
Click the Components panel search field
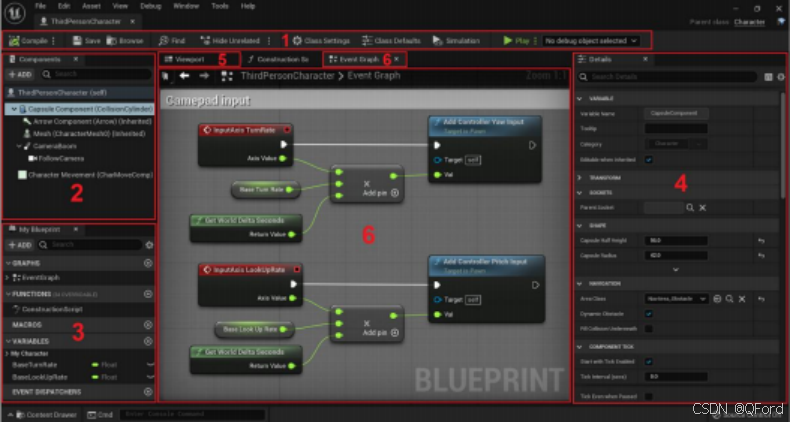(x=96, y=75)
